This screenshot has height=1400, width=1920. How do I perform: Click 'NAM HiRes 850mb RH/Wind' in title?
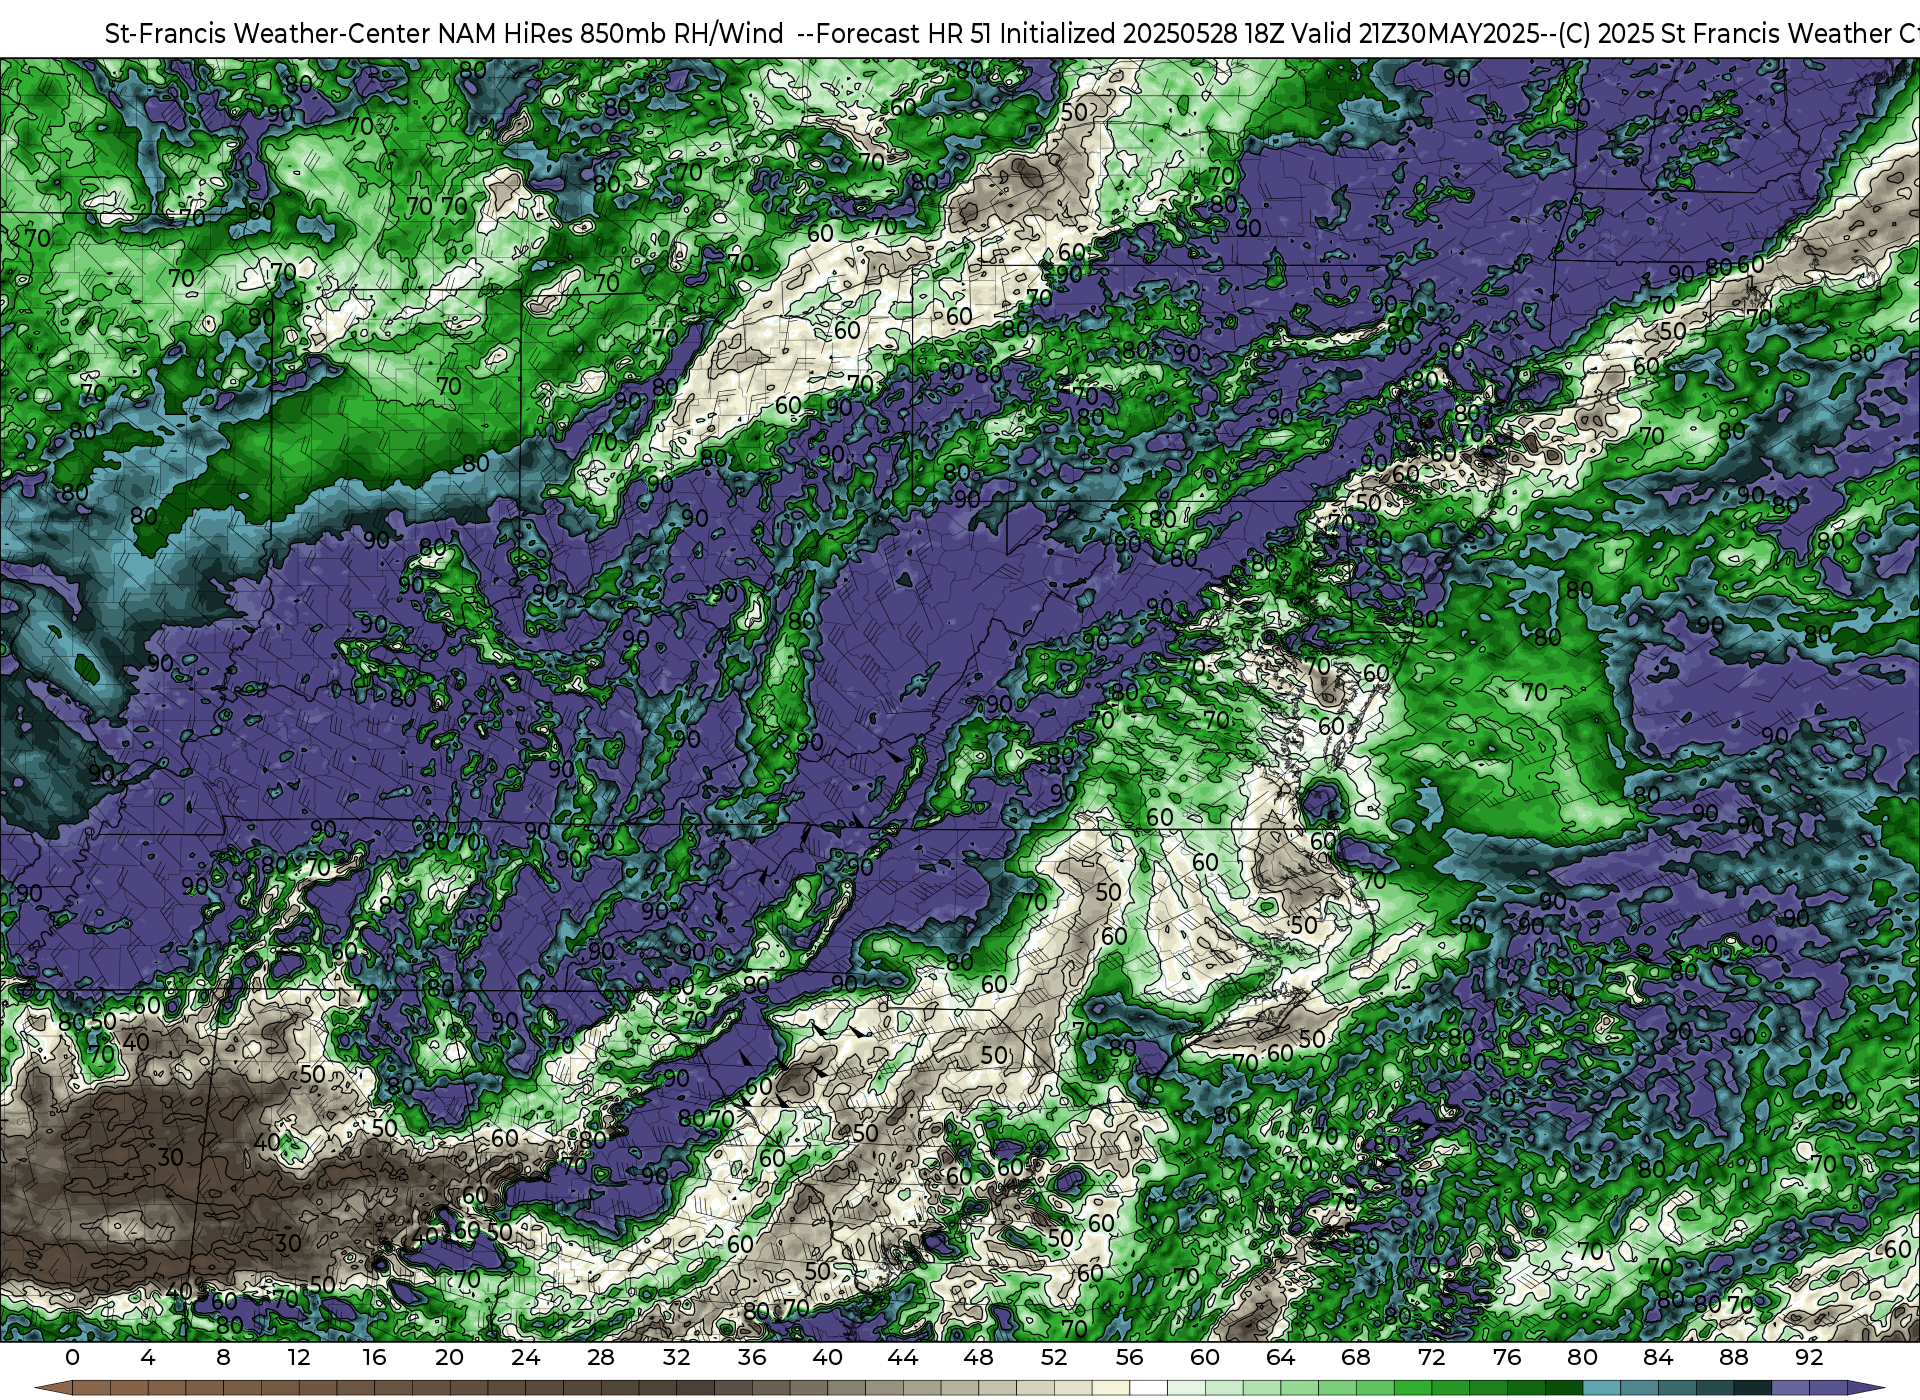pyautogui.click(x=611, y=34)
